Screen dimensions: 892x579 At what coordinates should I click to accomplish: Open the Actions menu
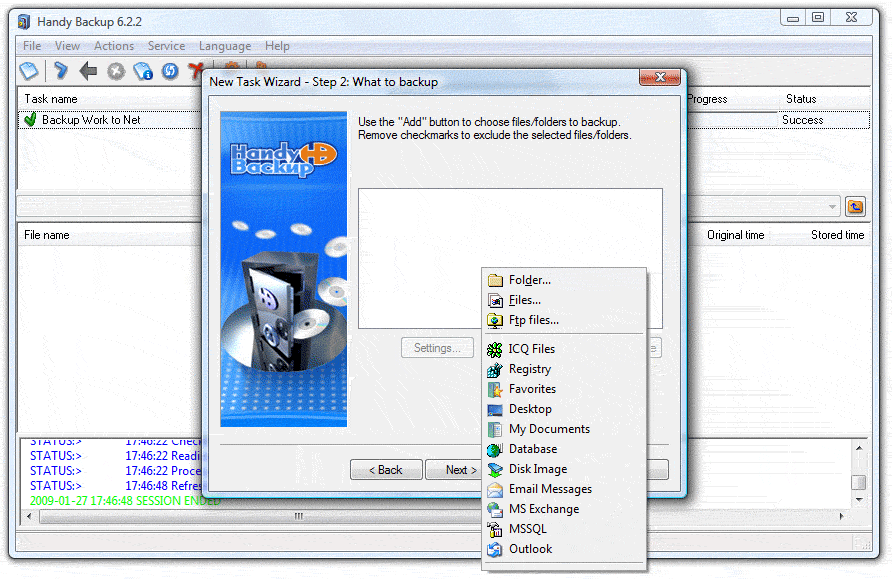[x=114, y=46]
